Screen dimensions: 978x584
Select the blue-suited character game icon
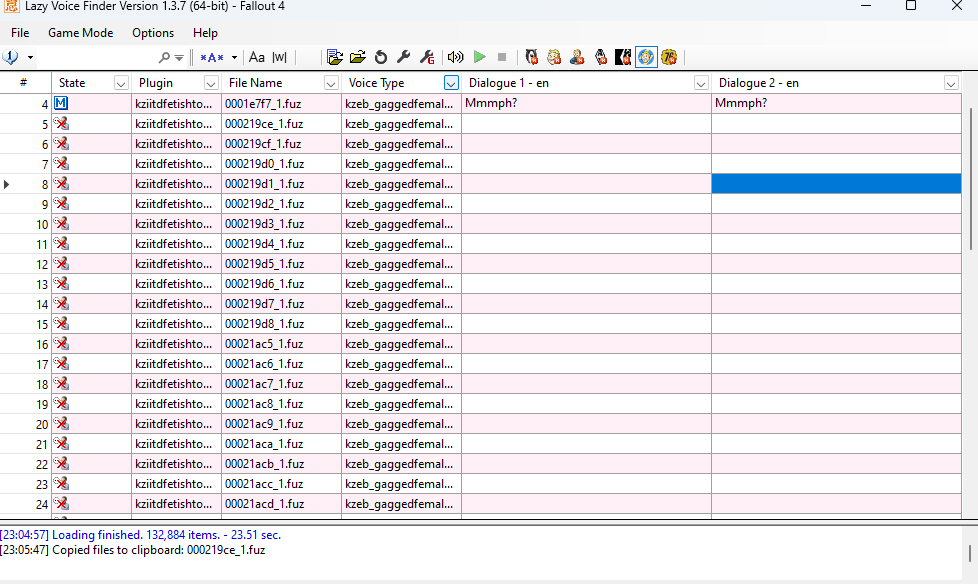pos(577,57)
